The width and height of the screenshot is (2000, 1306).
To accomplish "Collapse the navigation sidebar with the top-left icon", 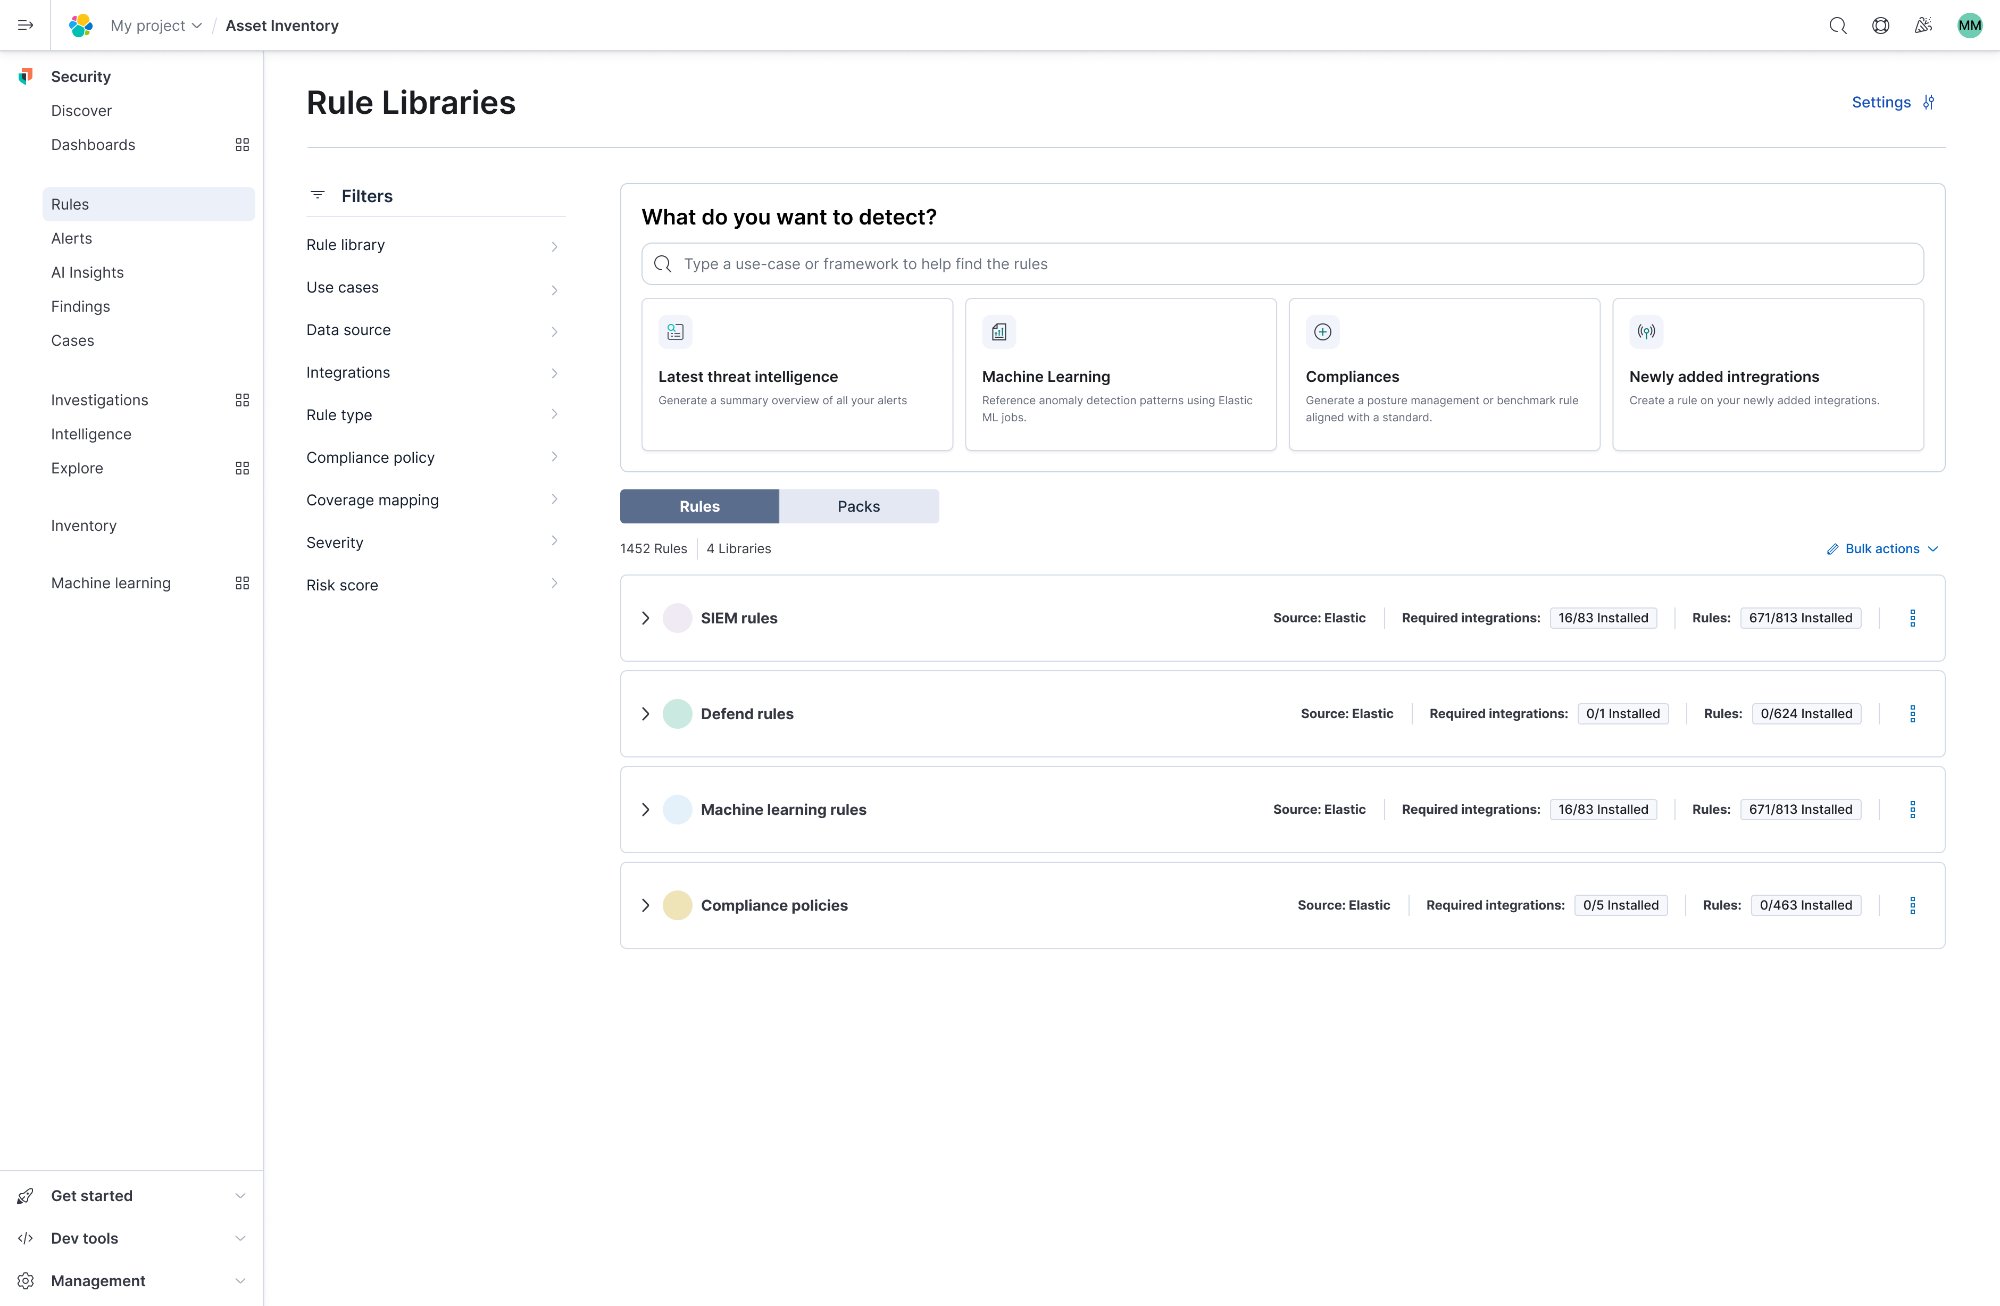I will tap(26, 25).
